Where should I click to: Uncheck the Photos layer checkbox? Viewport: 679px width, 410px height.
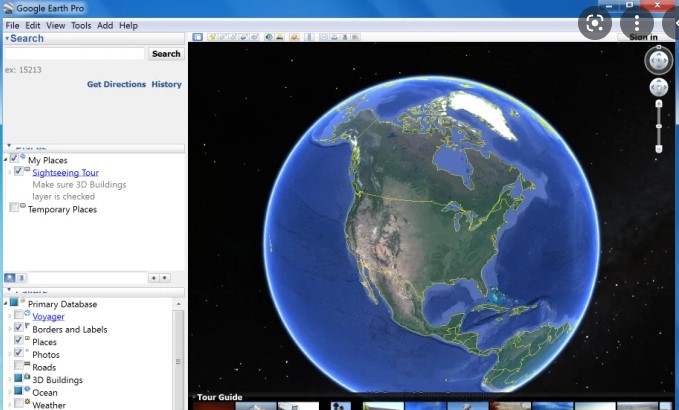point(18,352)
